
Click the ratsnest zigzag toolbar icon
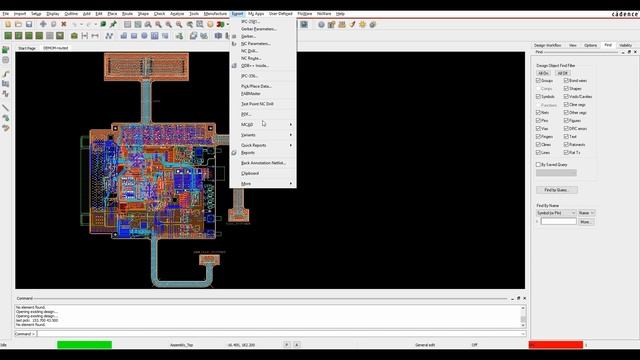(x=109, y=36)
